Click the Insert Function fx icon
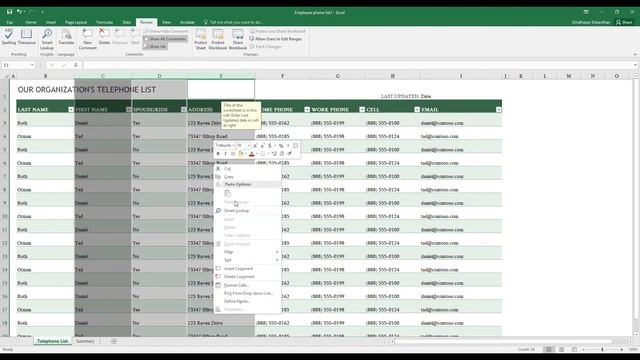Image resolution: width=640 pixels, height=360 pixels. pyautogui.click(x=76, y=65)
